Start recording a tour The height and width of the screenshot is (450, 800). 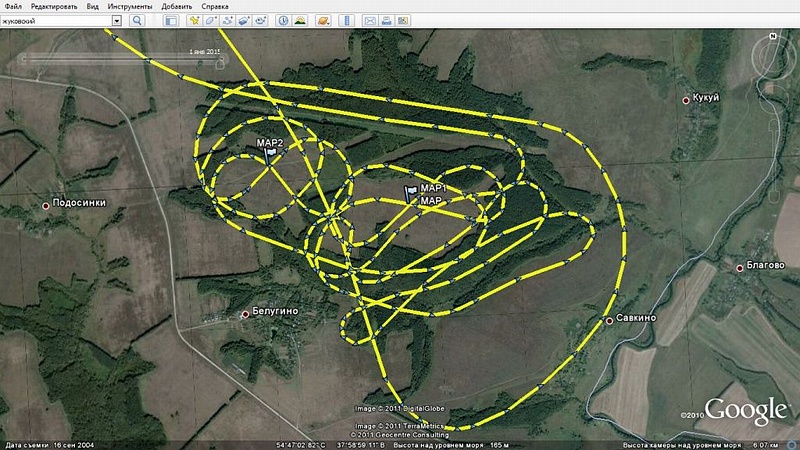[x=264, y=20]
